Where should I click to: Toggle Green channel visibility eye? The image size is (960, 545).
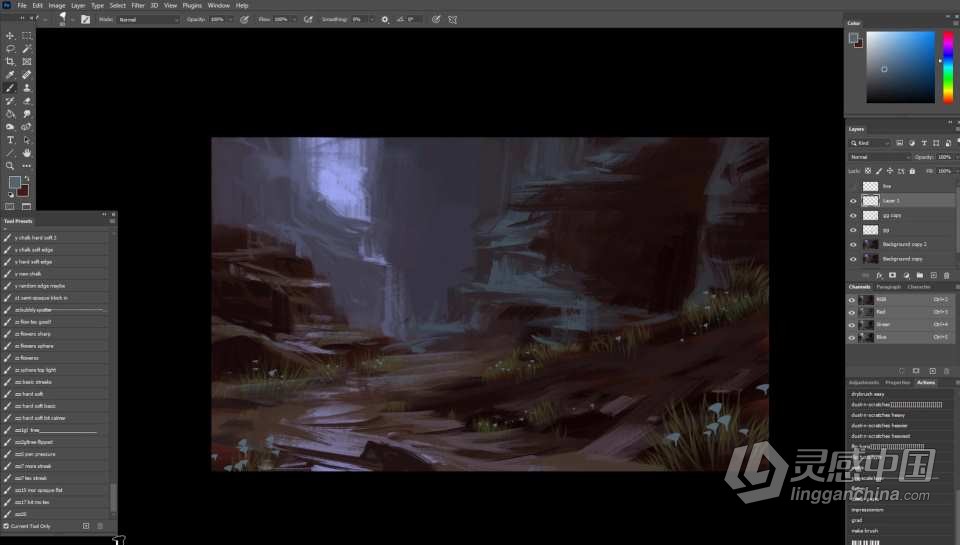coord(852,325)
